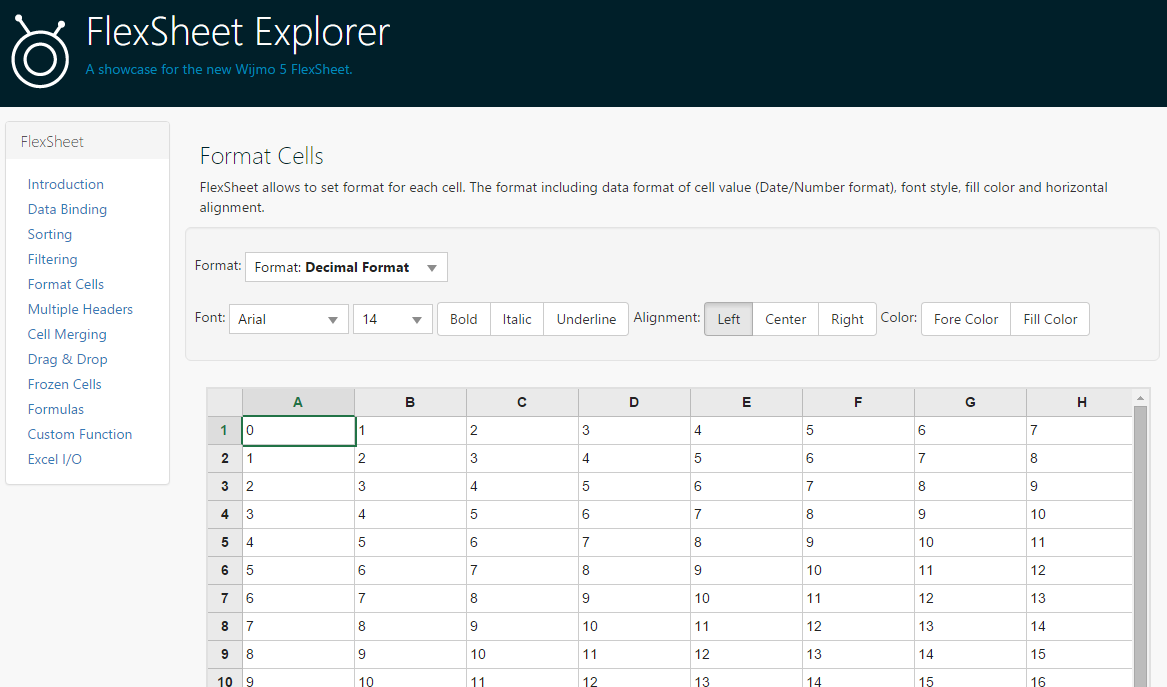
Task: Navigate to Custom Function
Action: (x=80, y=435)
